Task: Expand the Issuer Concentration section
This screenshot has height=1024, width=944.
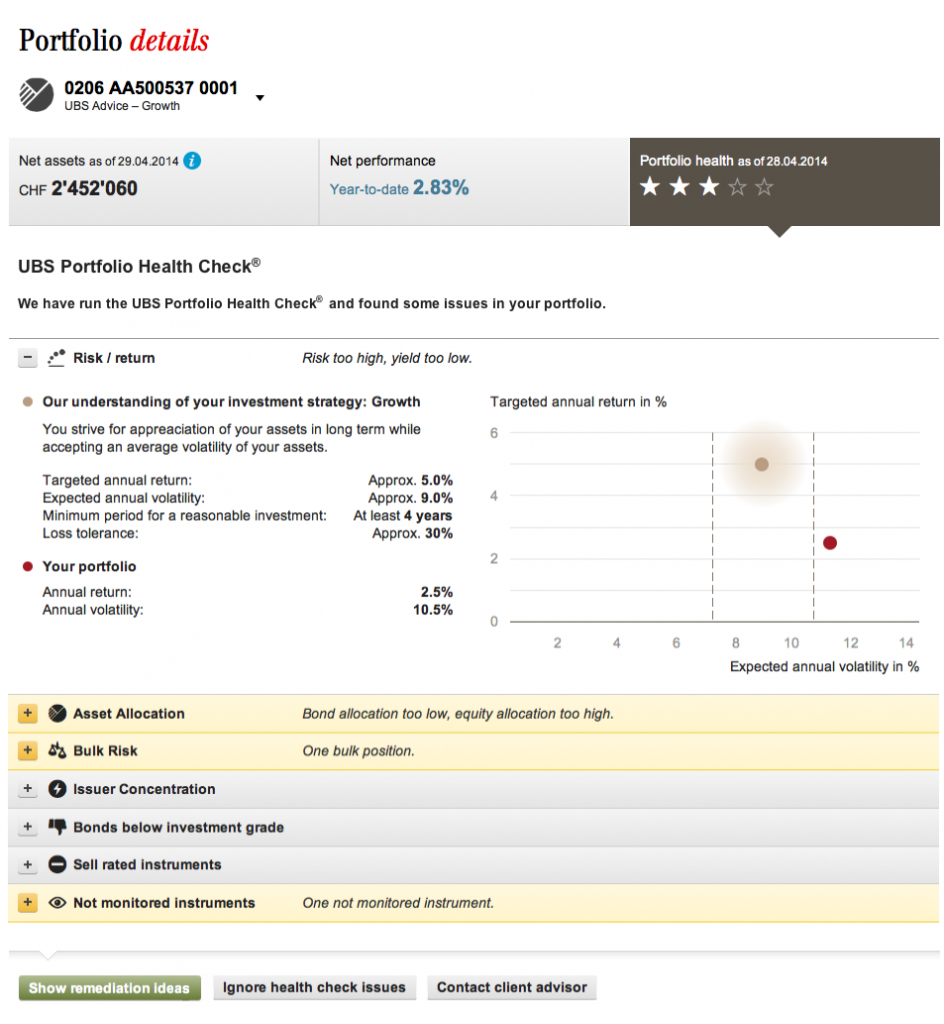Action: 27,789
